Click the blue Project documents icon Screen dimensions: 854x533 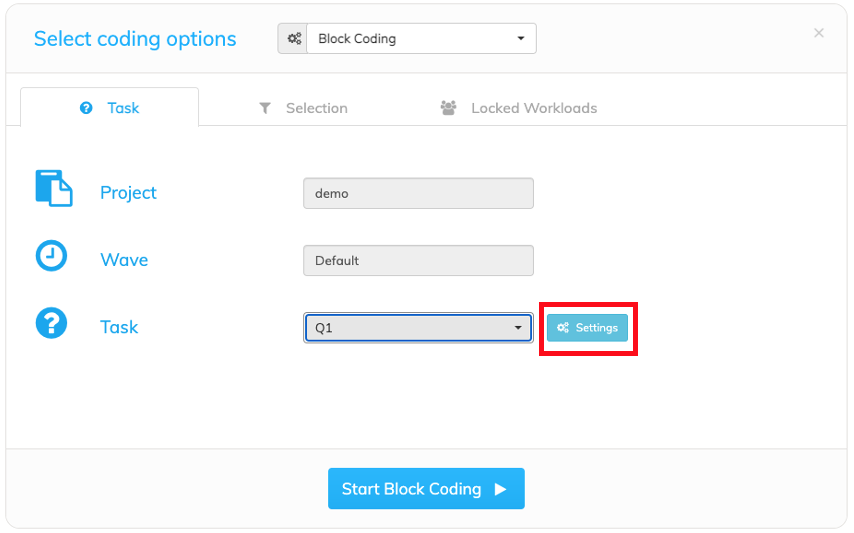(53, 188)
